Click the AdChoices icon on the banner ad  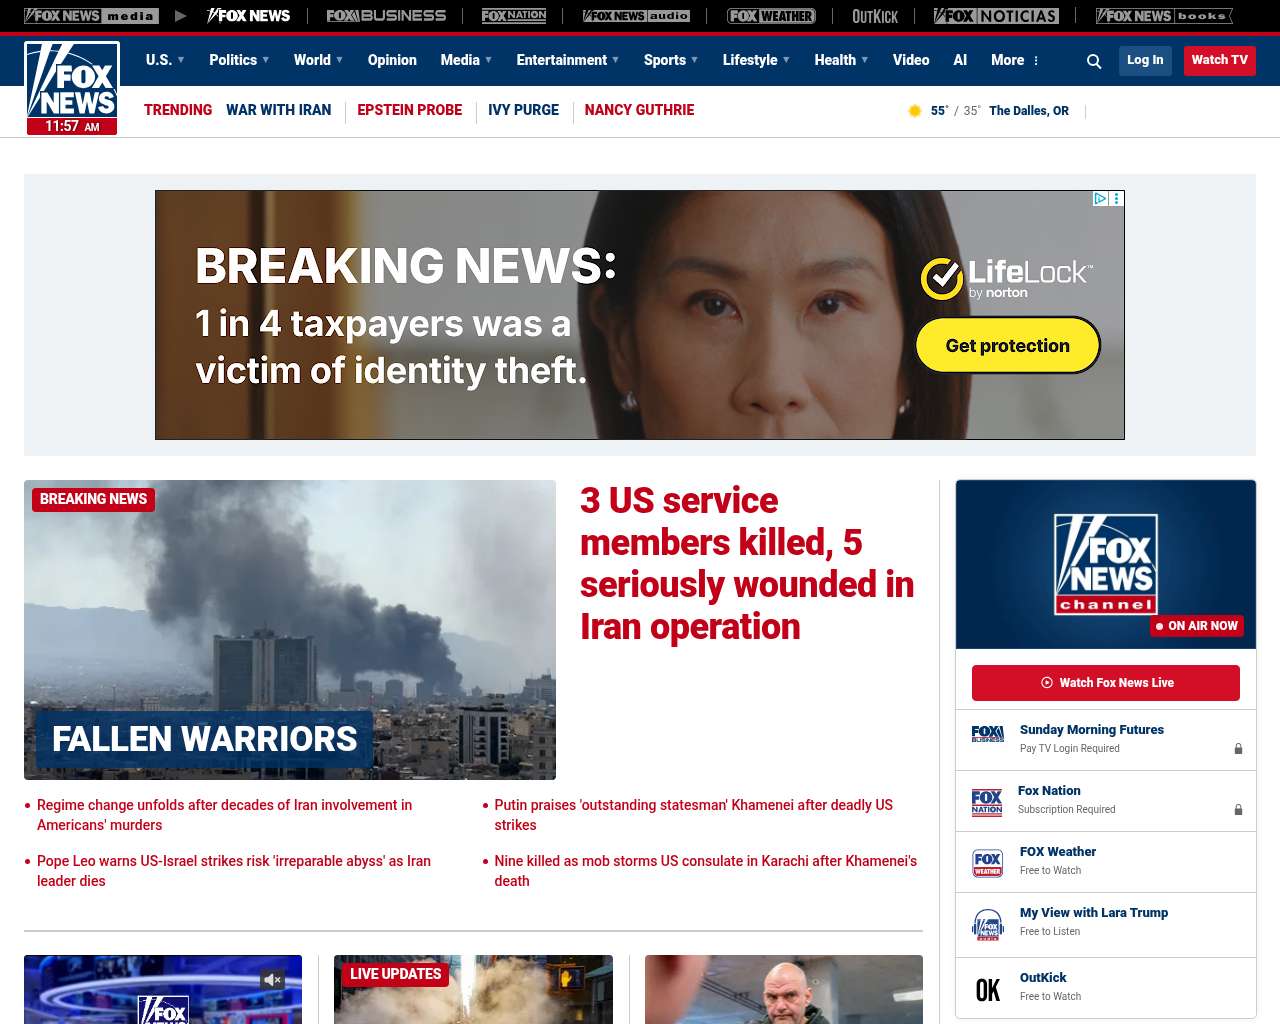(x=1100, y=199)
